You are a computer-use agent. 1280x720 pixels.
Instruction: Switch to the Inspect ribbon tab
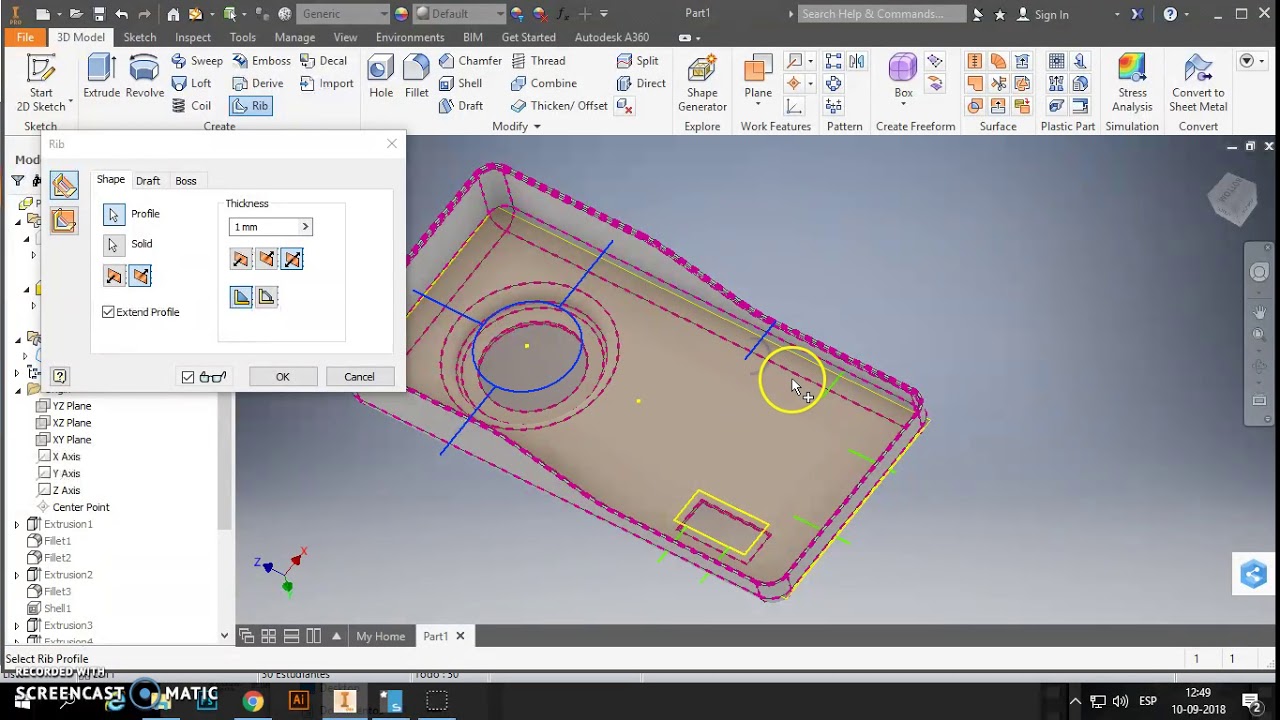pos(193,37)
